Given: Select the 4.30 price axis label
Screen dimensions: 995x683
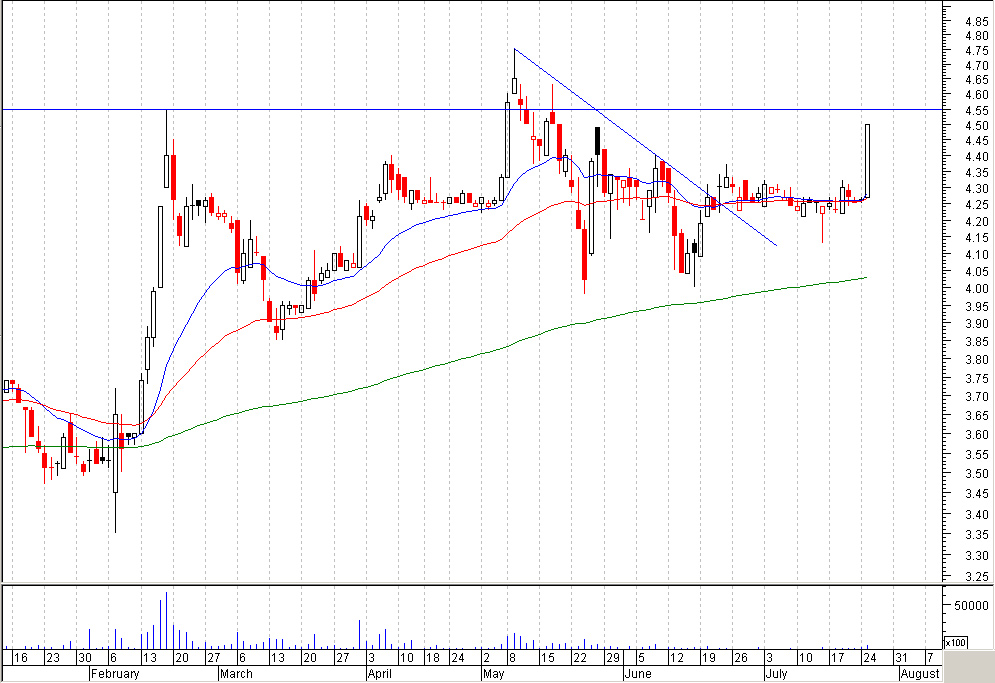Looking at the screenshot, I should click(976, 189).
